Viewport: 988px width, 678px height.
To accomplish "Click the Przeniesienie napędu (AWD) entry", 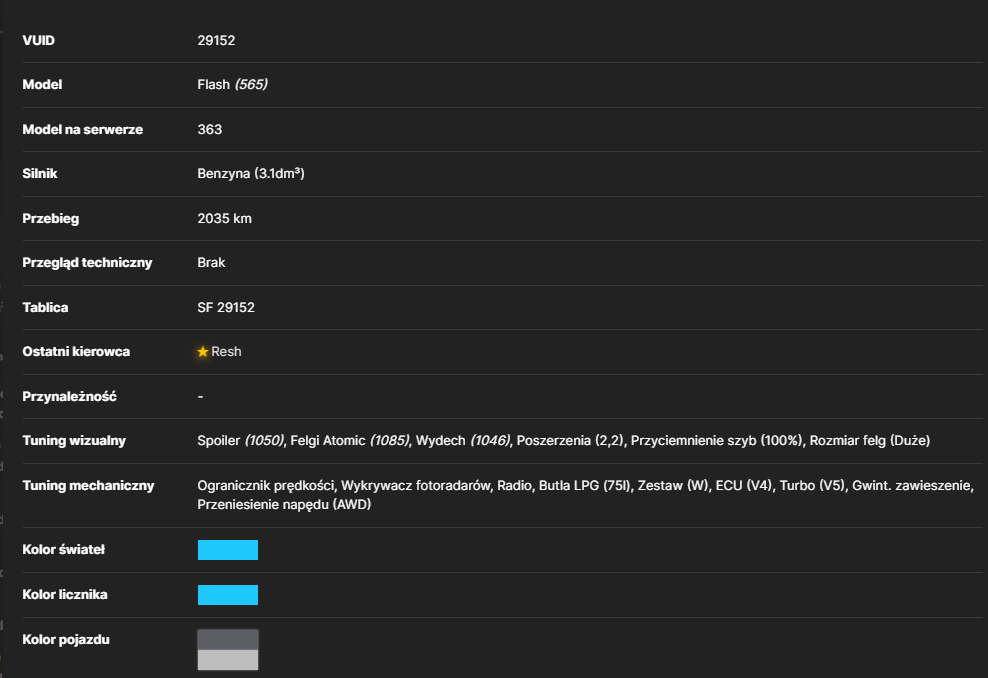I will click(x=284, y=504).
